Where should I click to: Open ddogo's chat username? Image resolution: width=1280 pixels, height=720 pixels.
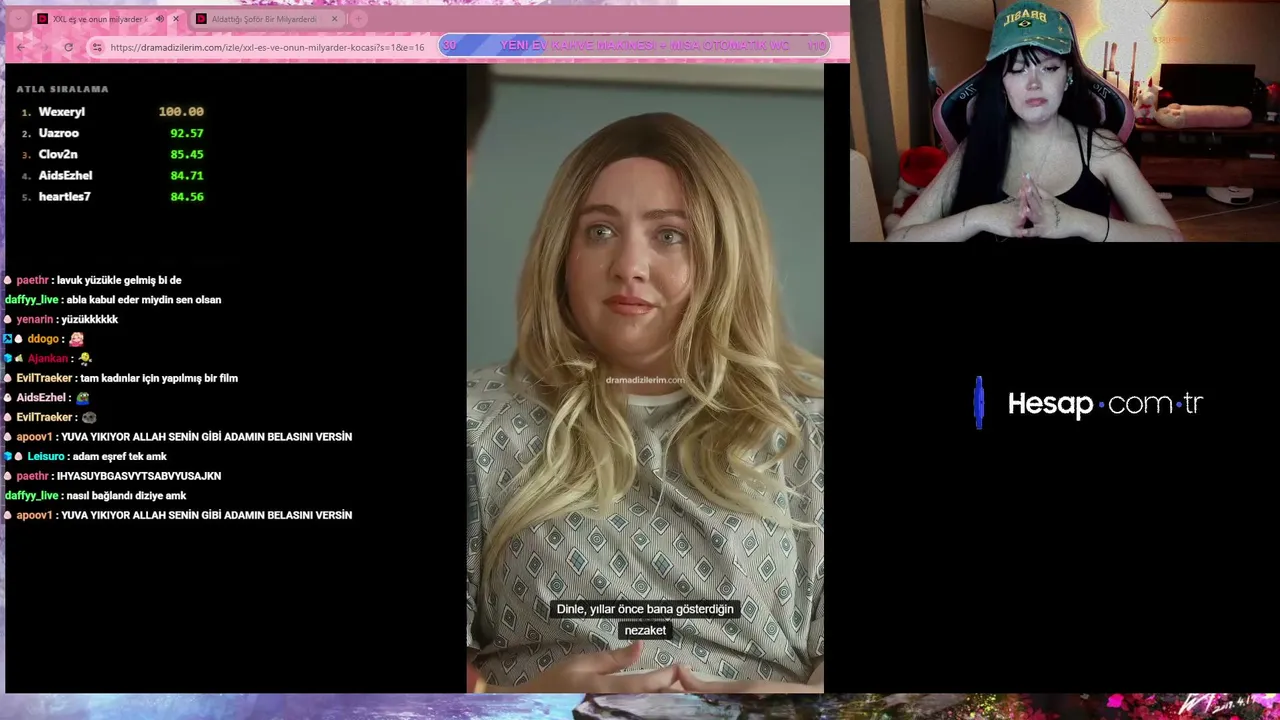coord(43,339)
